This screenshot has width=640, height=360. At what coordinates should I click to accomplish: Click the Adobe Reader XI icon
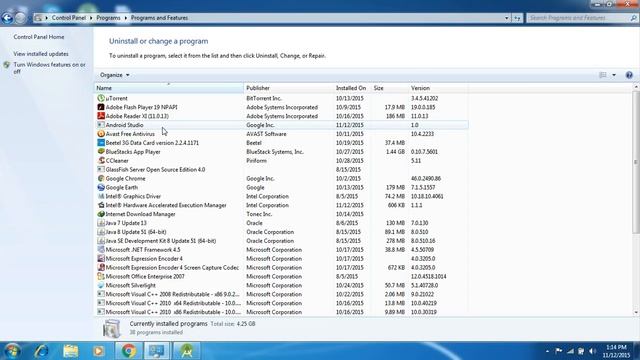tap(101, 116)
